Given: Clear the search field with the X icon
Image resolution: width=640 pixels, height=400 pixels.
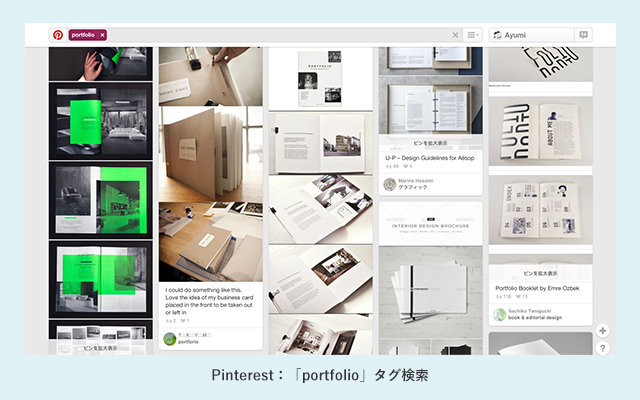Looking at the screenshot, I should point(456,35).
